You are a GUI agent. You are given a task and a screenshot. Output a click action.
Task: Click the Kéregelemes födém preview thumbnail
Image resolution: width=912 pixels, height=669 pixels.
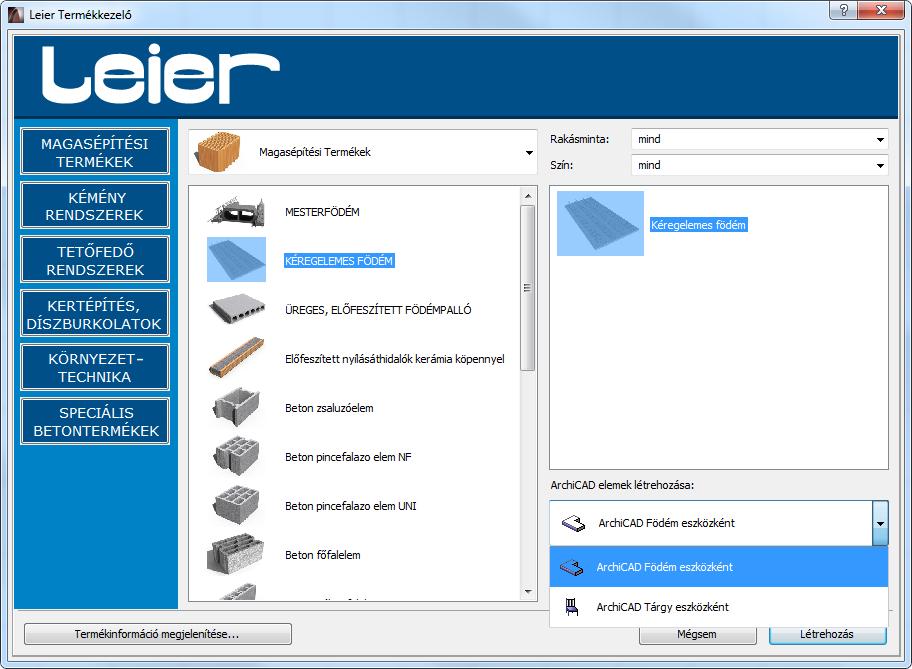point(600,223)
